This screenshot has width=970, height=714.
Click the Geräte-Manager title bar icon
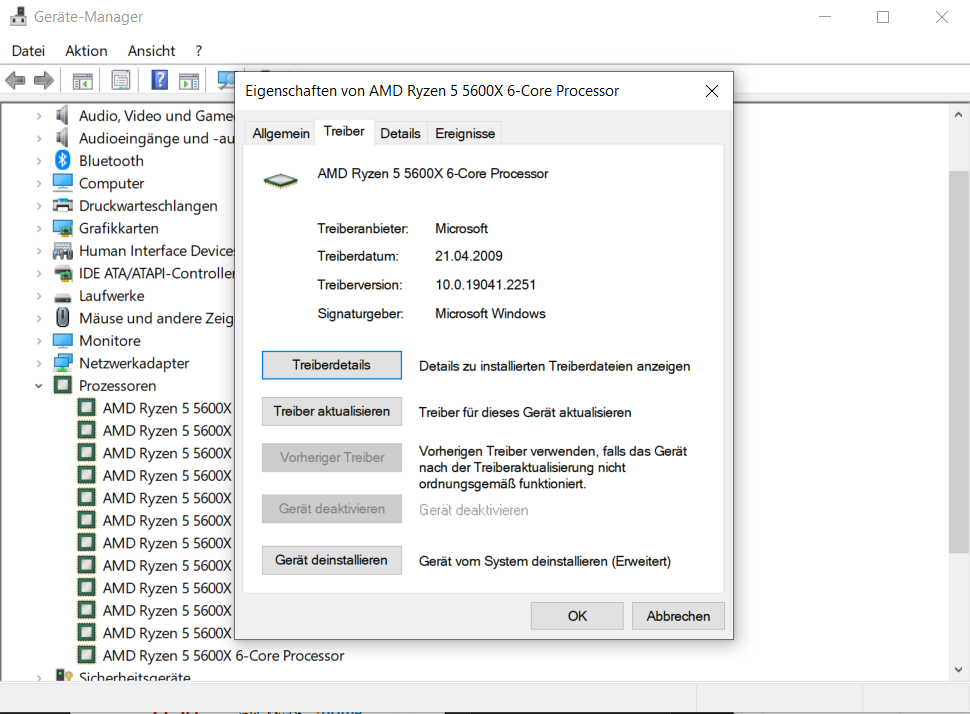tap(19, 16)
